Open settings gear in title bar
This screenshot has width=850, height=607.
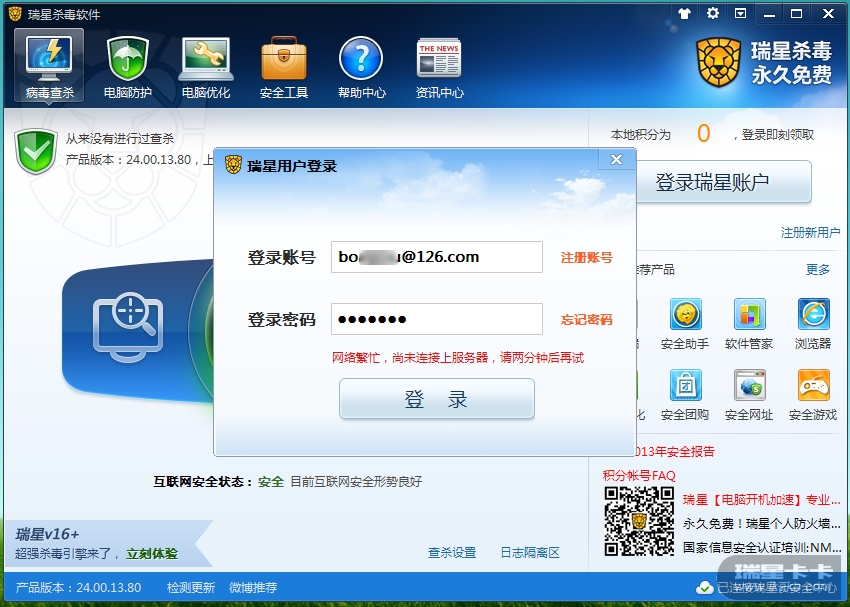point(713,13)
